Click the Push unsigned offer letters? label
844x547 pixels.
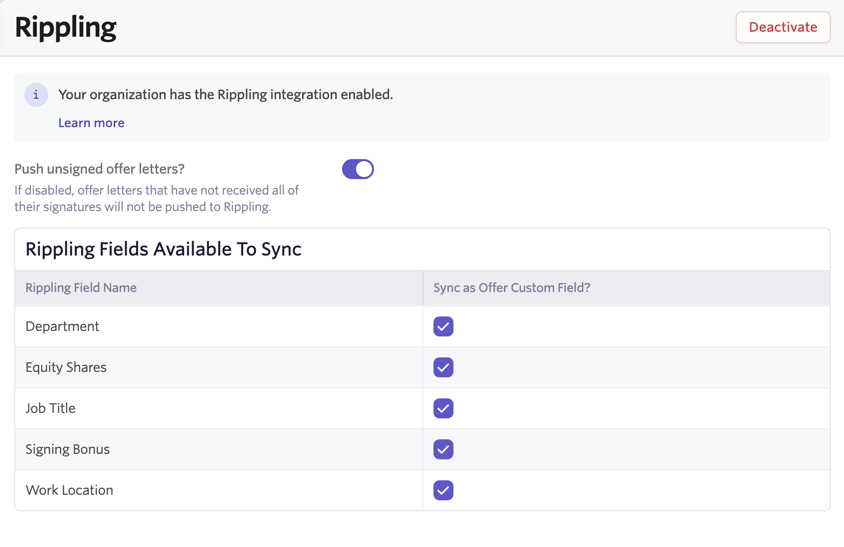(99, 169)
